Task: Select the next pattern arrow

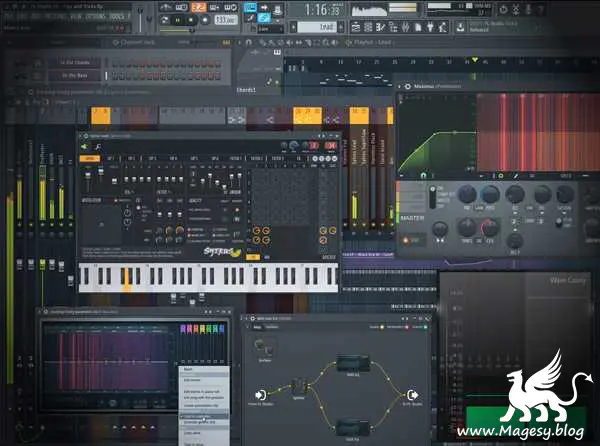Action: [341, 27]
